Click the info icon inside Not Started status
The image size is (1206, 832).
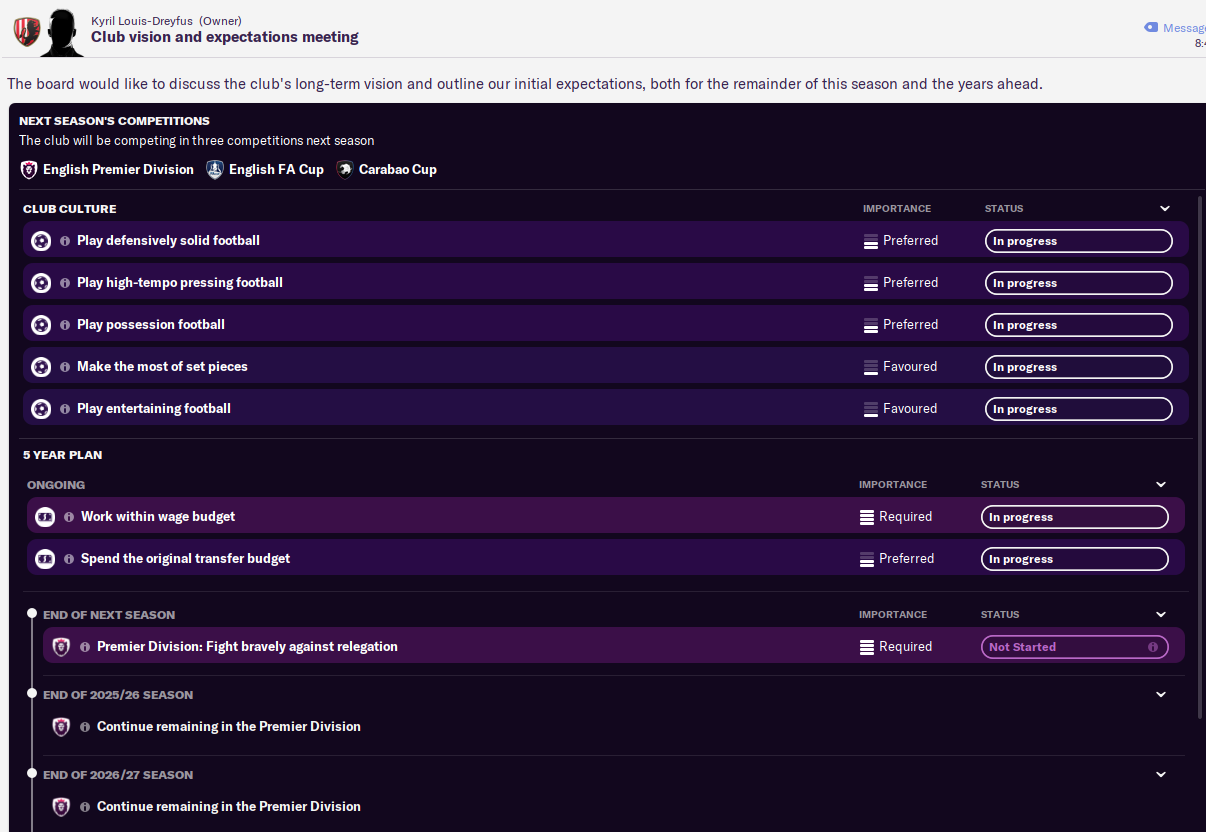pos(1153,647)
